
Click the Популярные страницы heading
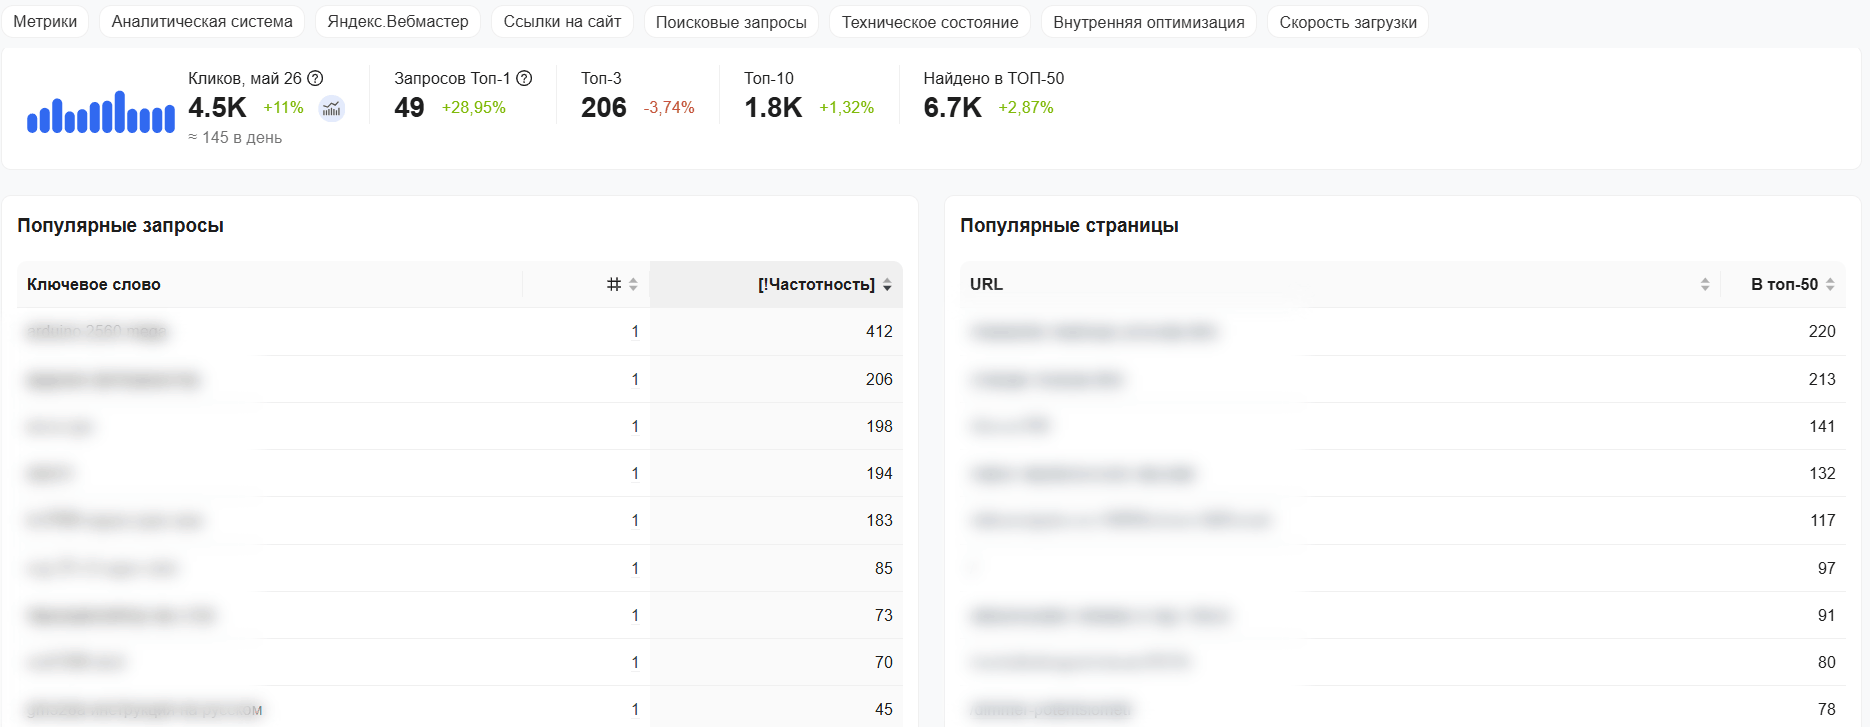(x=1069, y=226)
